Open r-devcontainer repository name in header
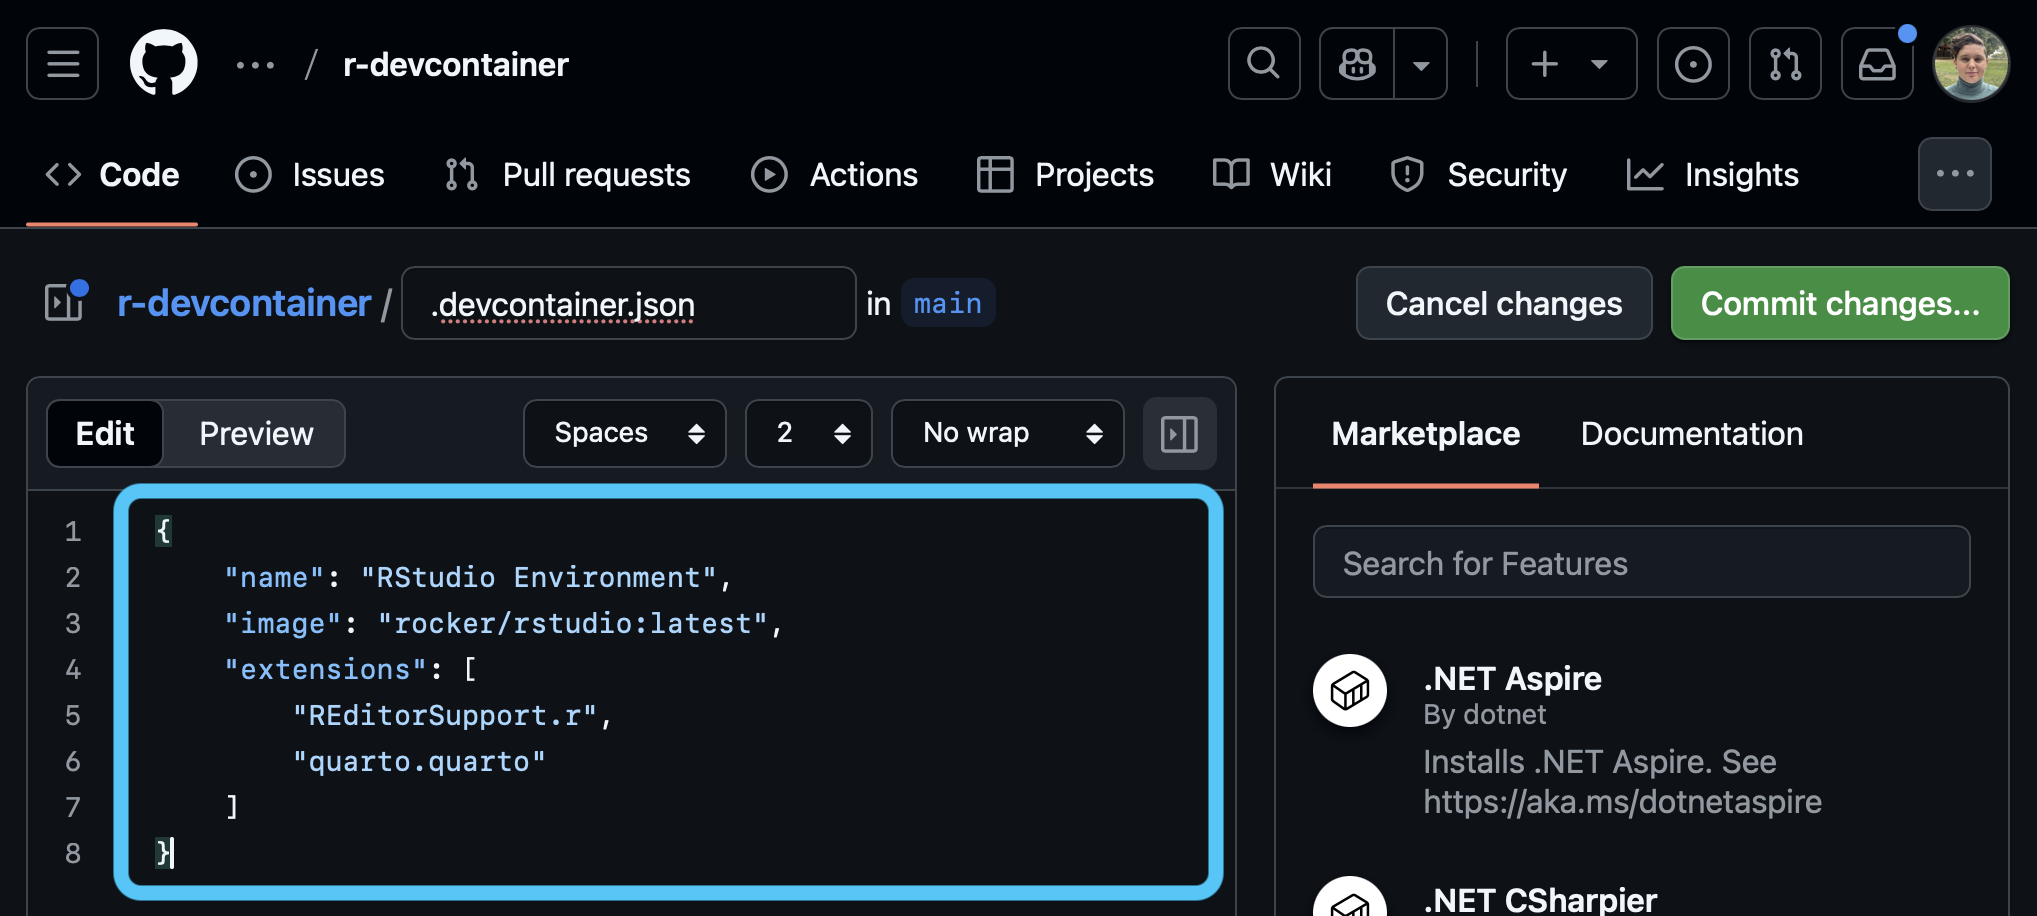 click(x=456, y=65)
